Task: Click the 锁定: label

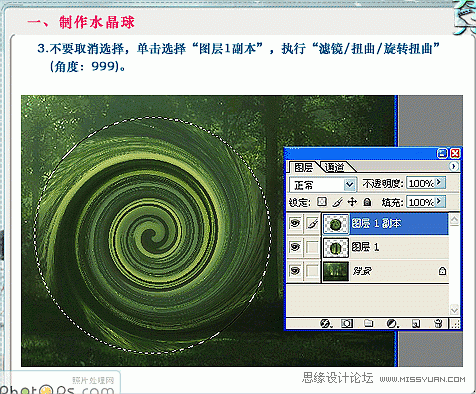Action: pos(300,202)
